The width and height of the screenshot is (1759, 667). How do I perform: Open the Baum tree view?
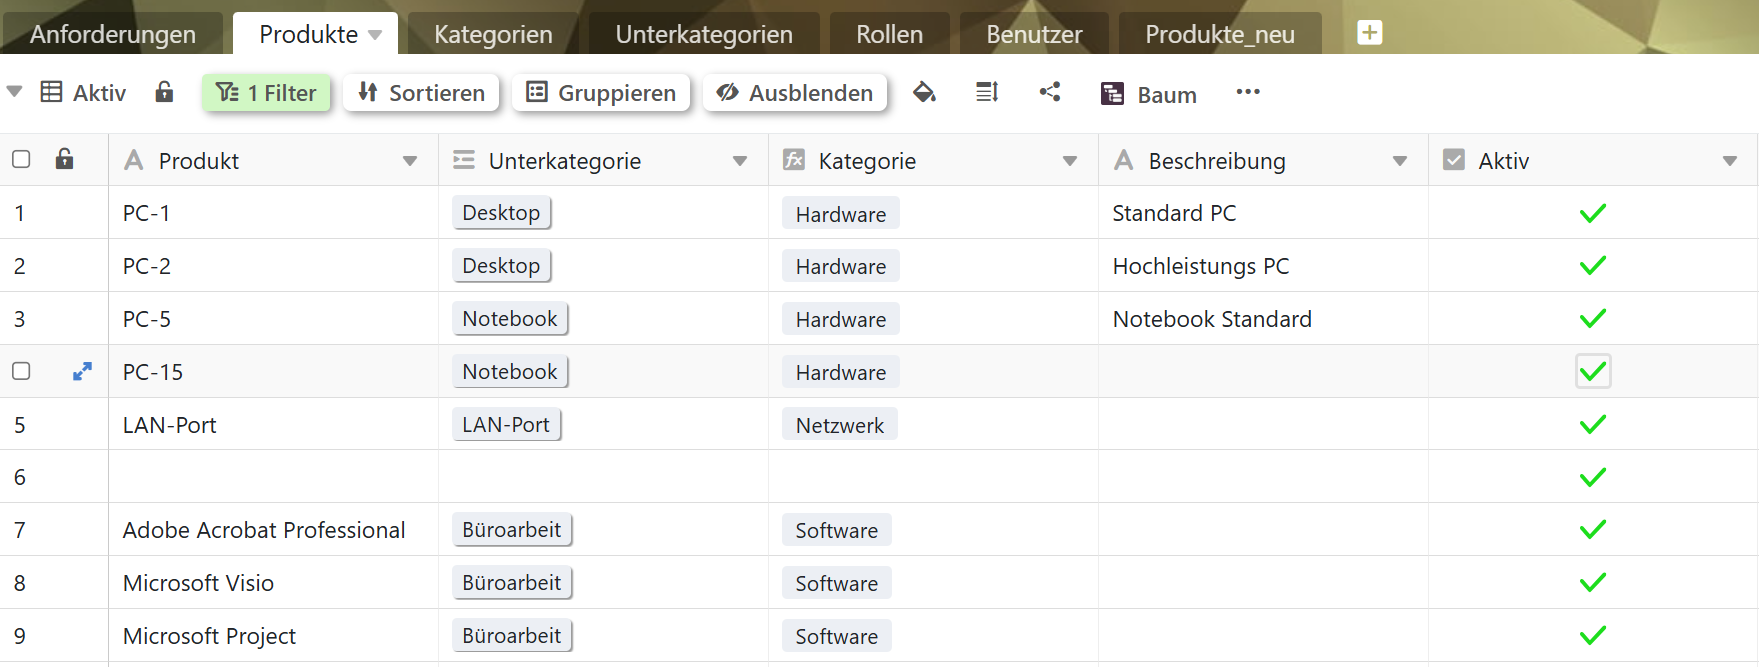coord(1148,94)
